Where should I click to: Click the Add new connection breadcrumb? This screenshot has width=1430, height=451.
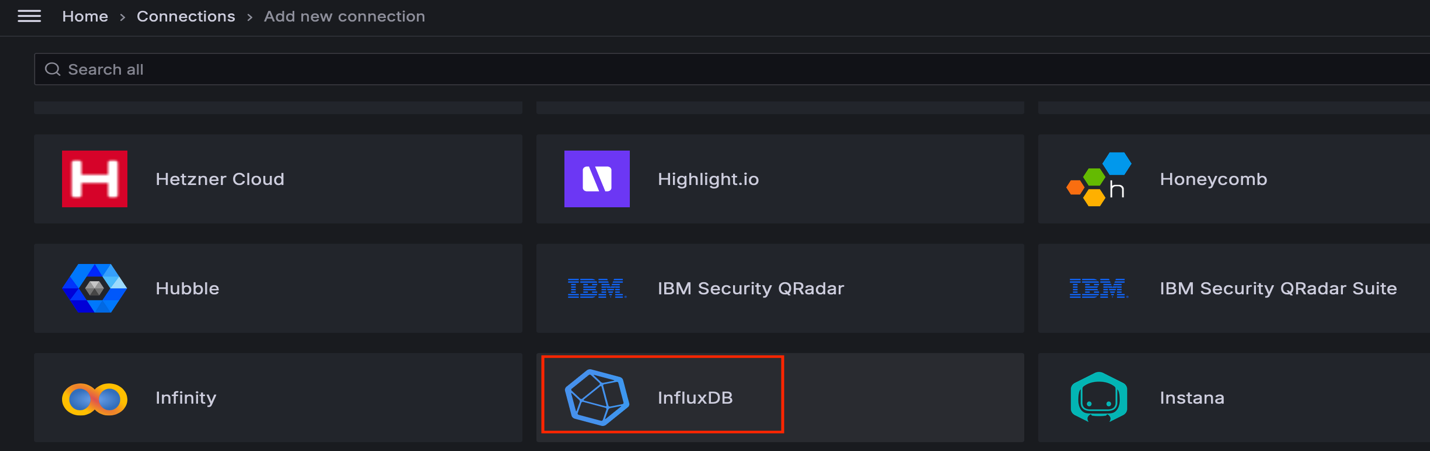(344, 16)
